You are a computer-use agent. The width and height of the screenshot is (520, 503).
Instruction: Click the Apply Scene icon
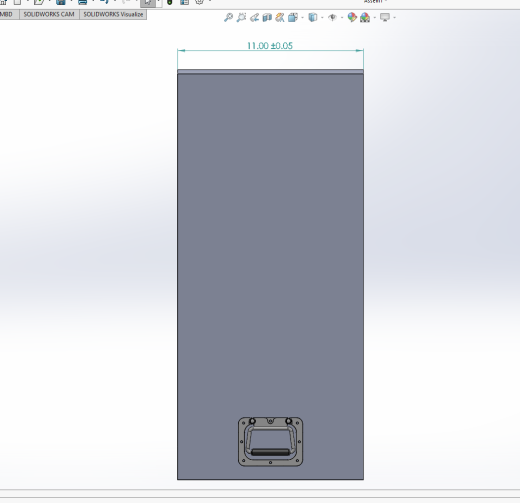click(365, 17)
